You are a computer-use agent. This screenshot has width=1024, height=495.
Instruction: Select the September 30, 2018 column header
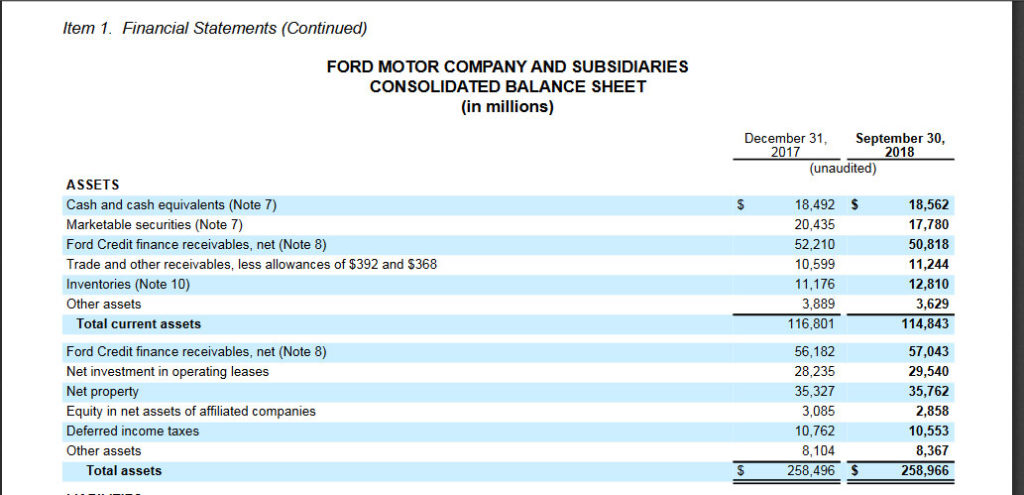(900, 145)
